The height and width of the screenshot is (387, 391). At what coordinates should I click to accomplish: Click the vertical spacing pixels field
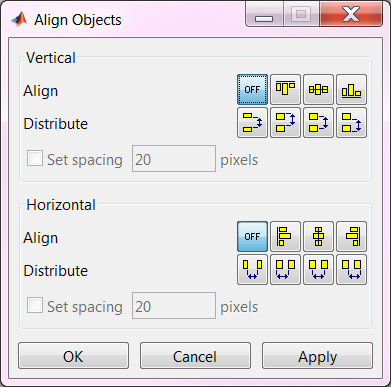[x=174, y=159]
